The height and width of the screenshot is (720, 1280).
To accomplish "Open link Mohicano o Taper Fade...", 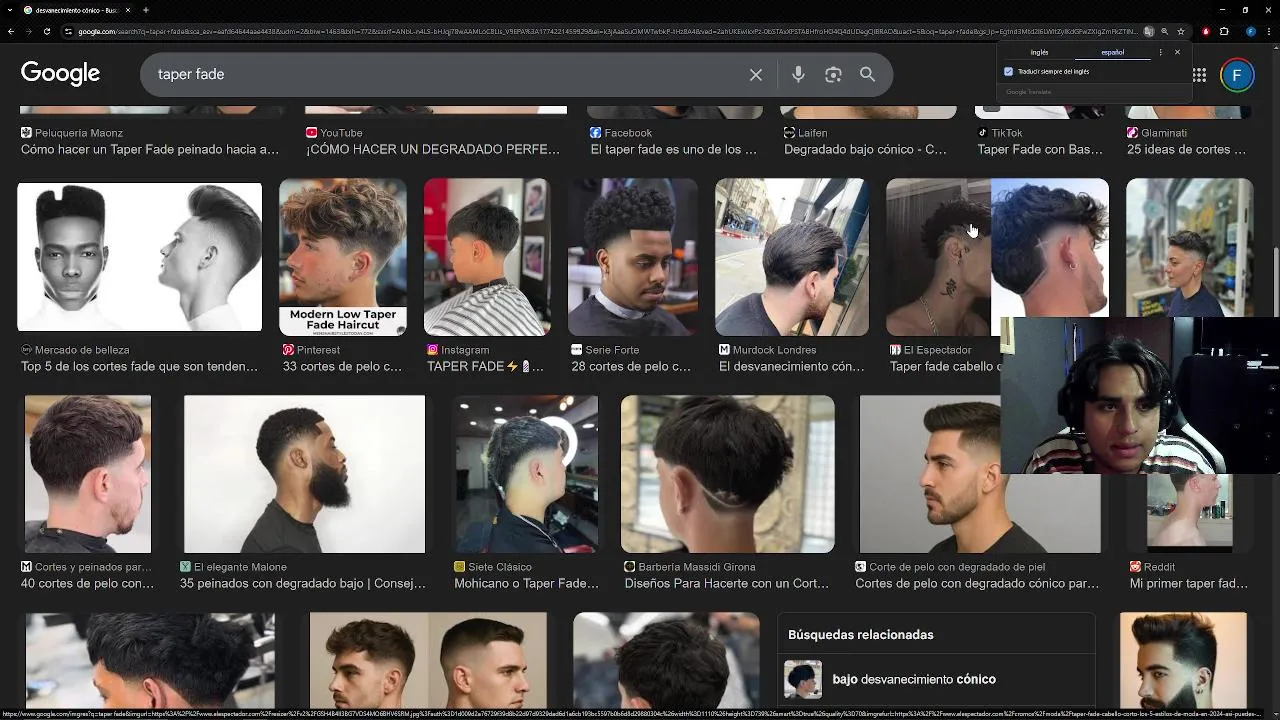I will pos(526,584).
